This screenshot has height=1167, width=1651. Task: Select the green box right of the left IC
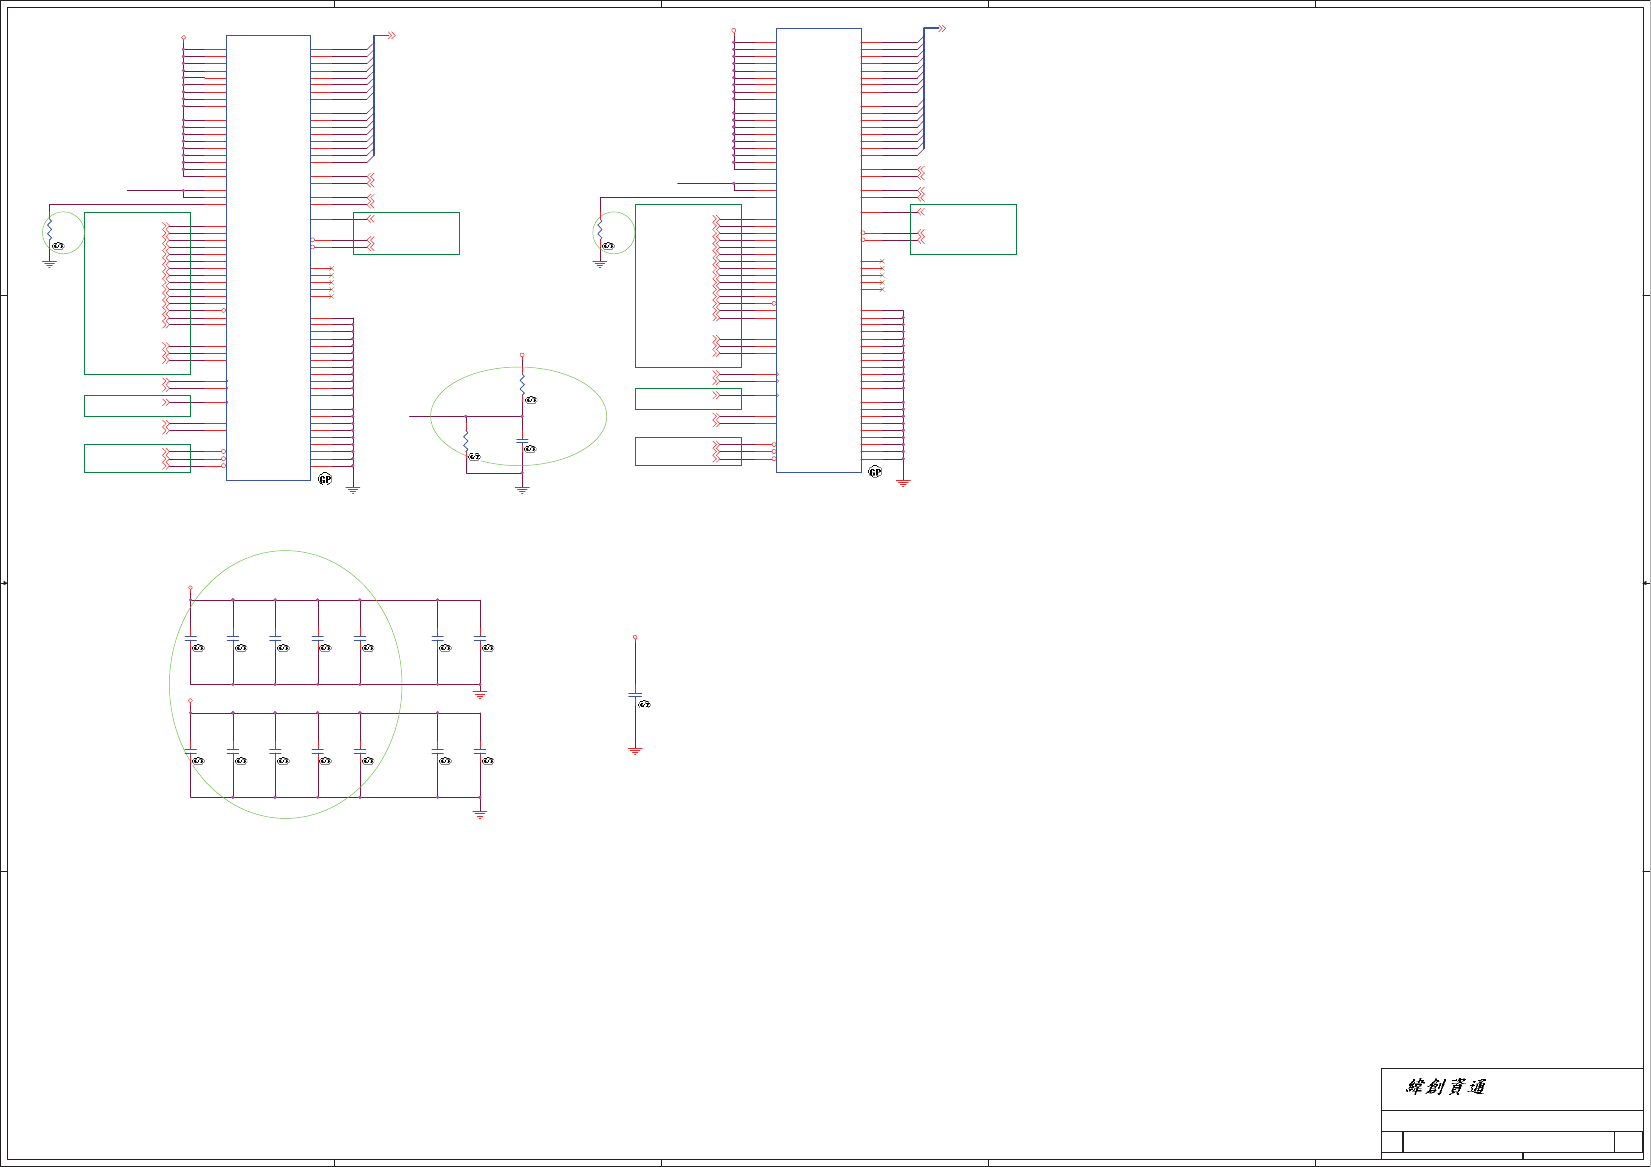(x=406, y=233)
